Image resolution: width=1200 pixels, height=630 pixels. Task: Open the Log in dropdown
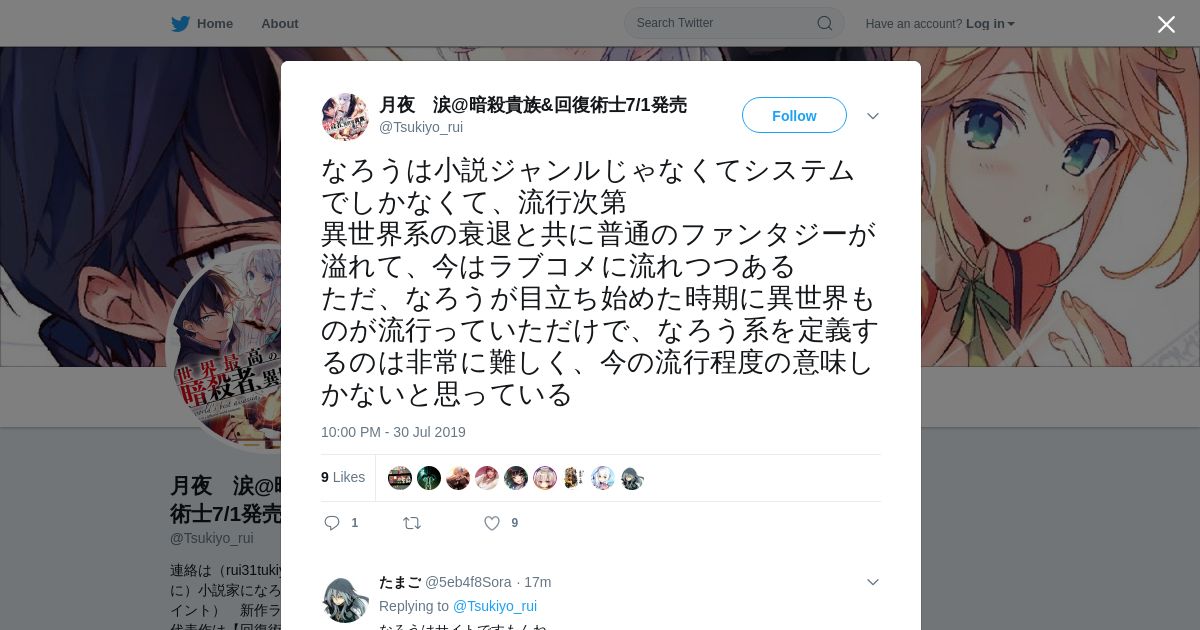[990, 24]
